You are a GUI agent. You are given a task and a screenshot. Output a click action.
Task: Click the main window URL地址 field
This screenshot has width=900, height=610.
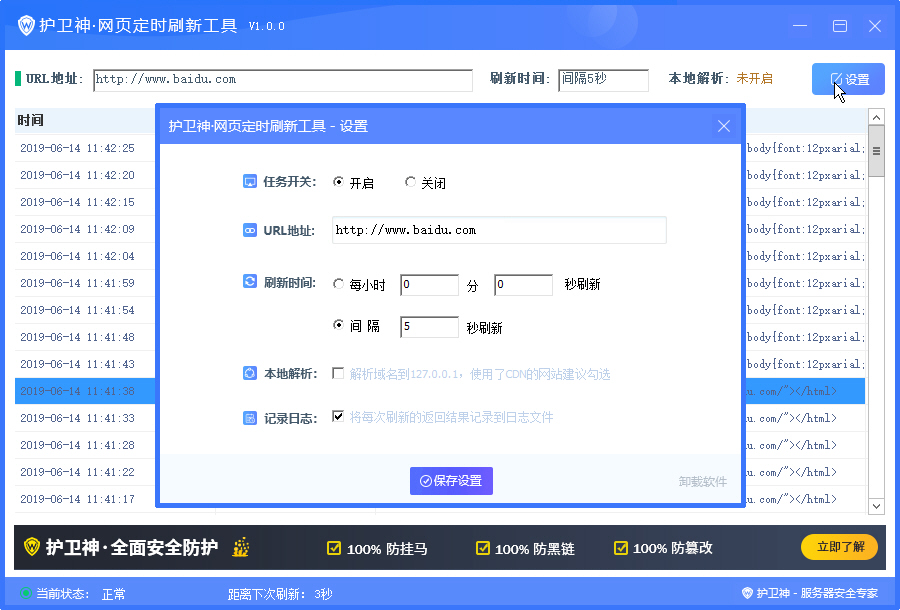(x=283, y=80)
